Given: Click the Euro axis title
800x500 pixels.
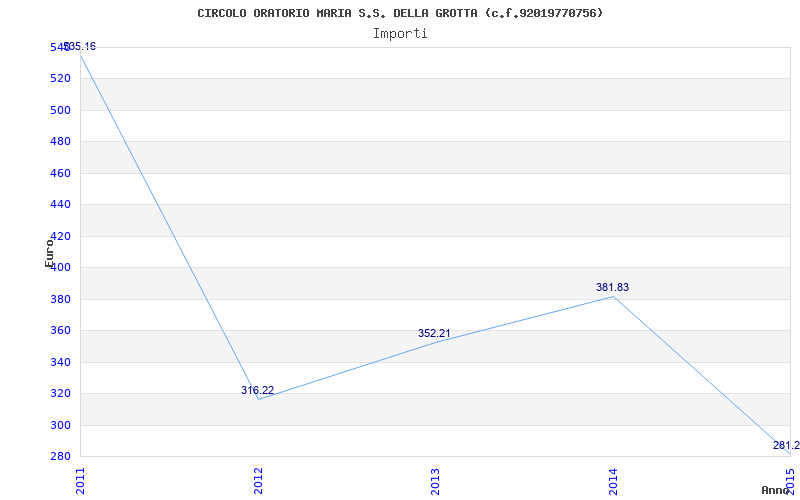Looking at the screenshot, I should [x=49, y=254].
